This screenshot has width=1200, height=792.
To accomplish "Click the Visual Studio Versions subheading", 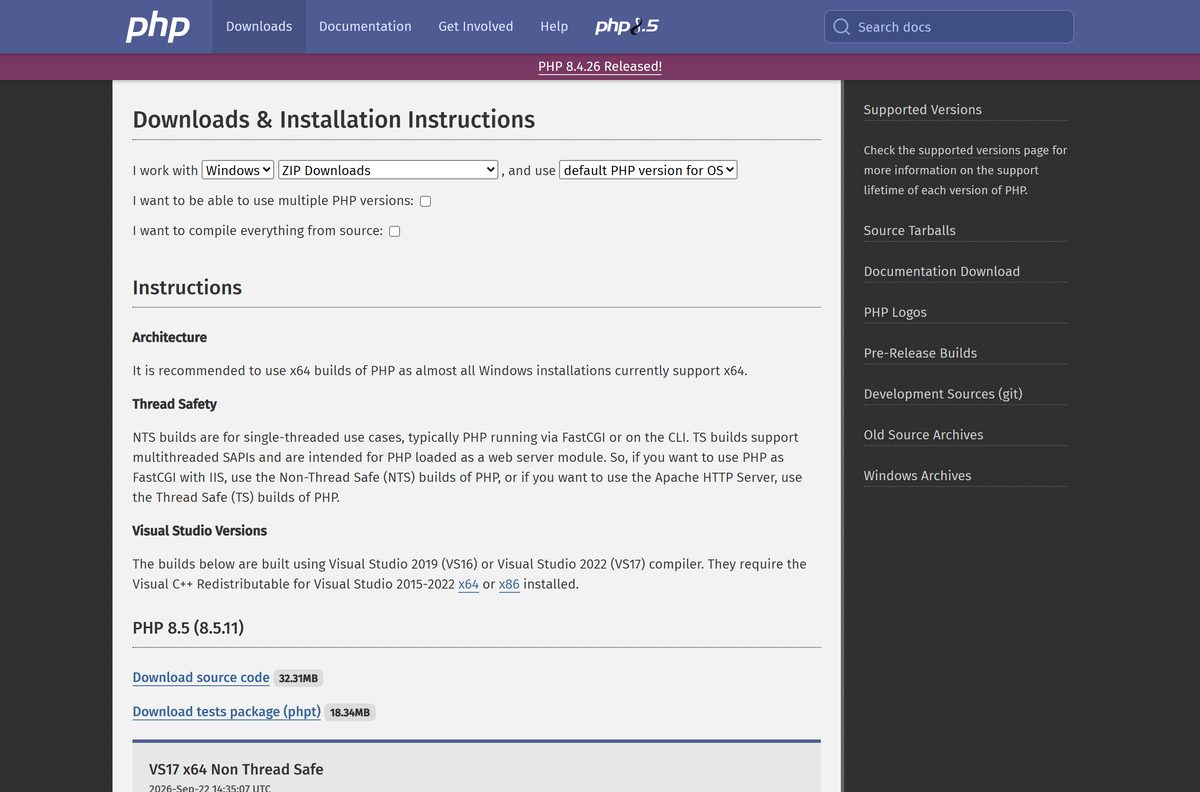I will [200, 531].
